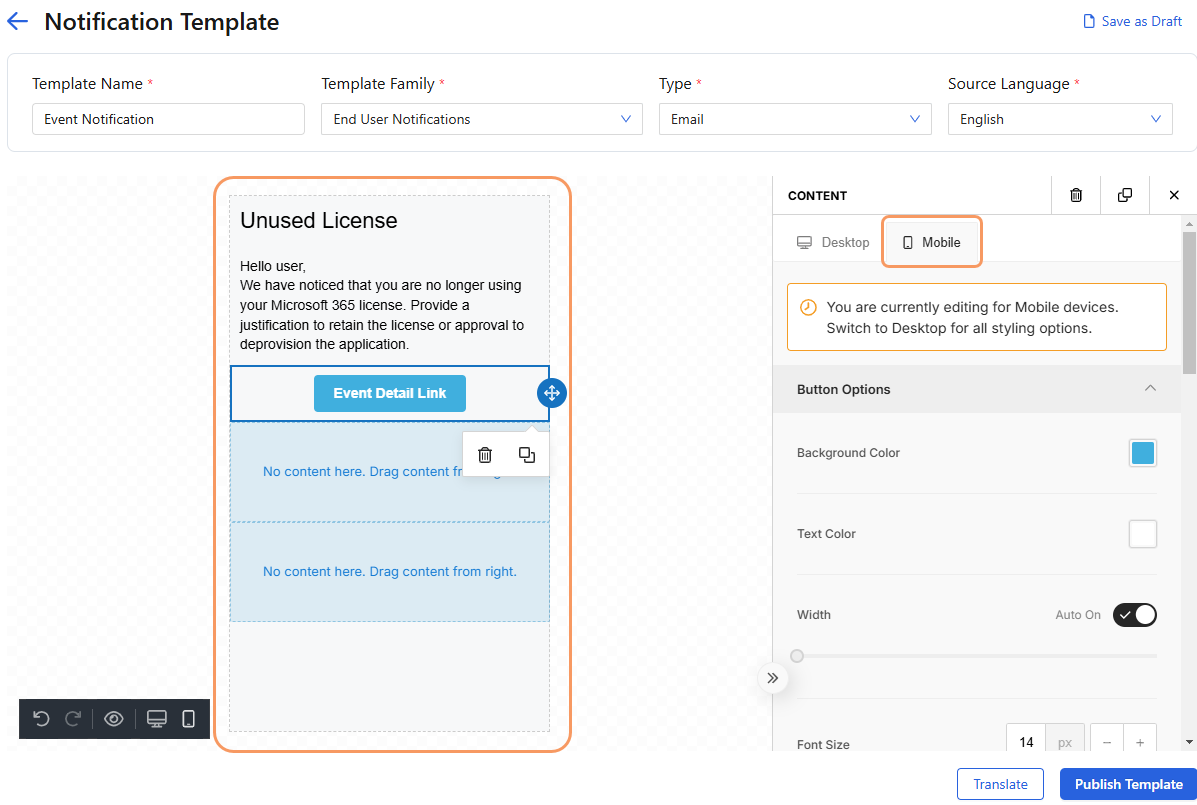This screenshot has width=1197, height=805.
Task: Open the Template Family dropdown
Action: click(x=482, y=119)
